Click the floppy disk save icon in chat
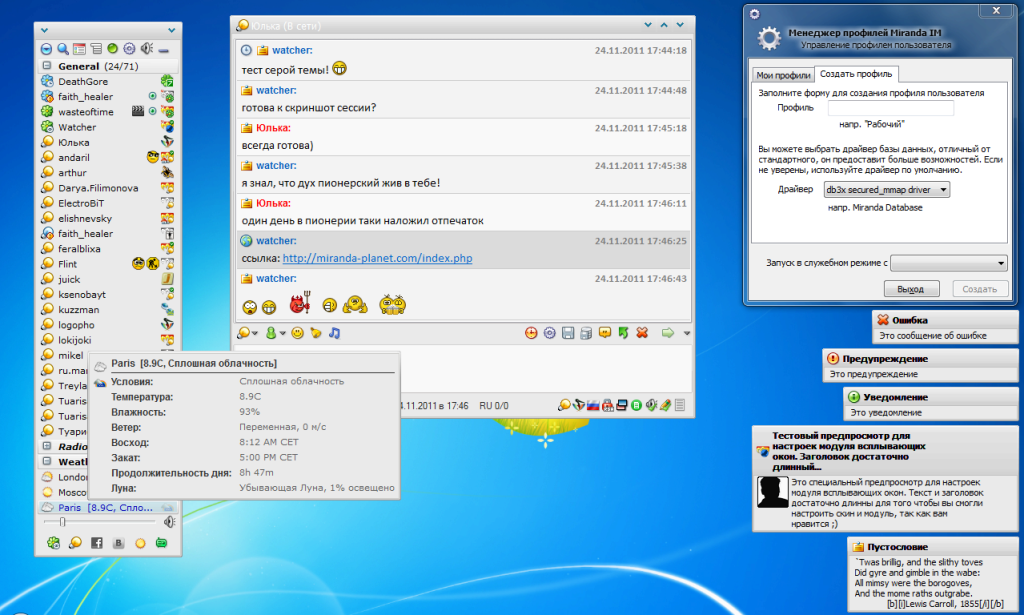Viewport: 1024px width, 615px height. tap(568, 333)
